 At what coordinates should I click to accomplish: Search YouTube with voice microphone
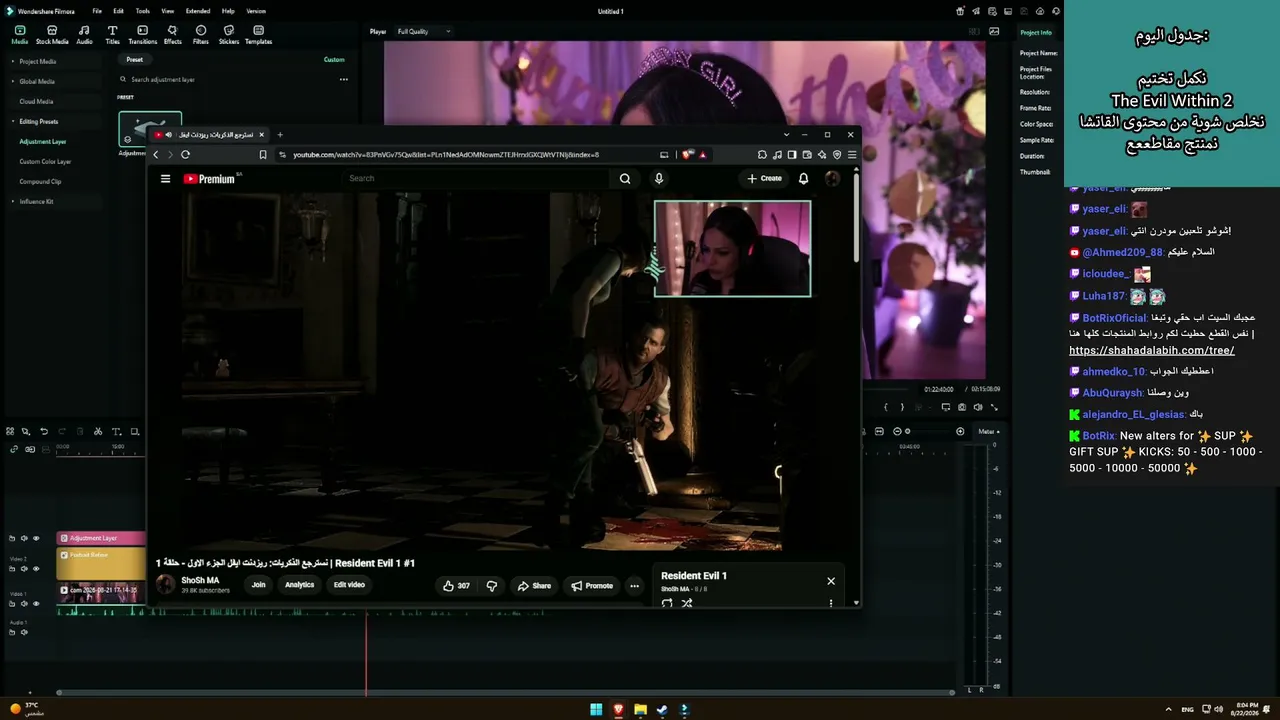pyautogui.click(x=658, y=179)
